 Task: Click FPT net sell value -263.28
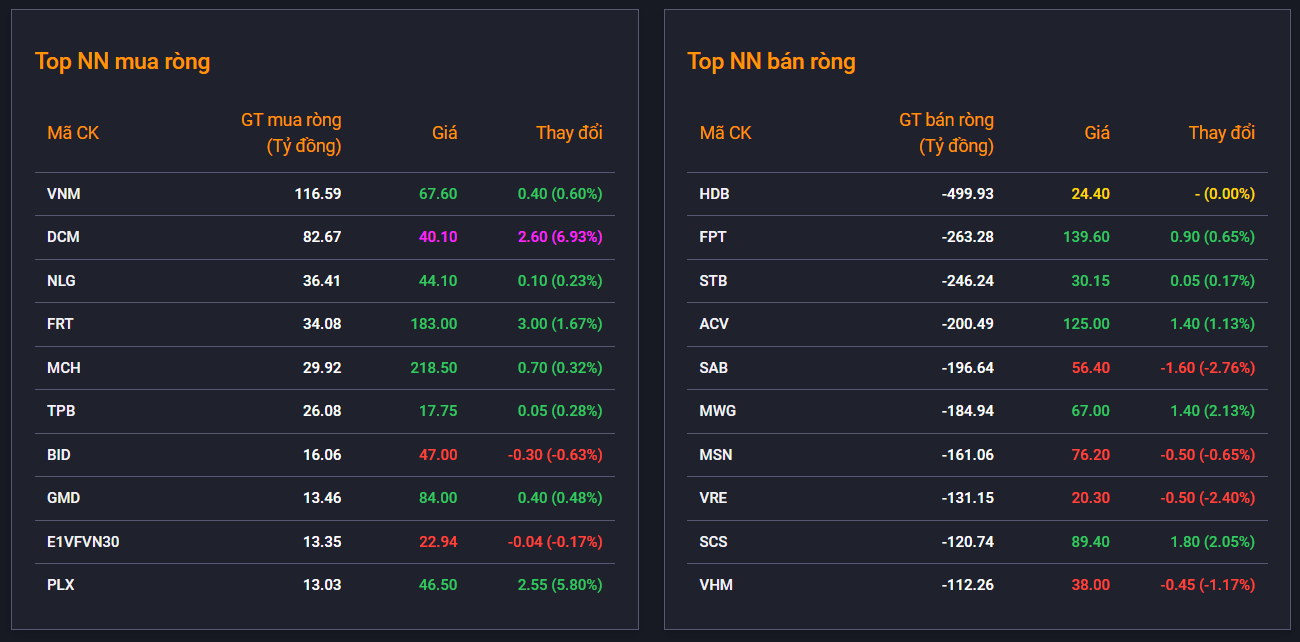[x=968, y=237]
